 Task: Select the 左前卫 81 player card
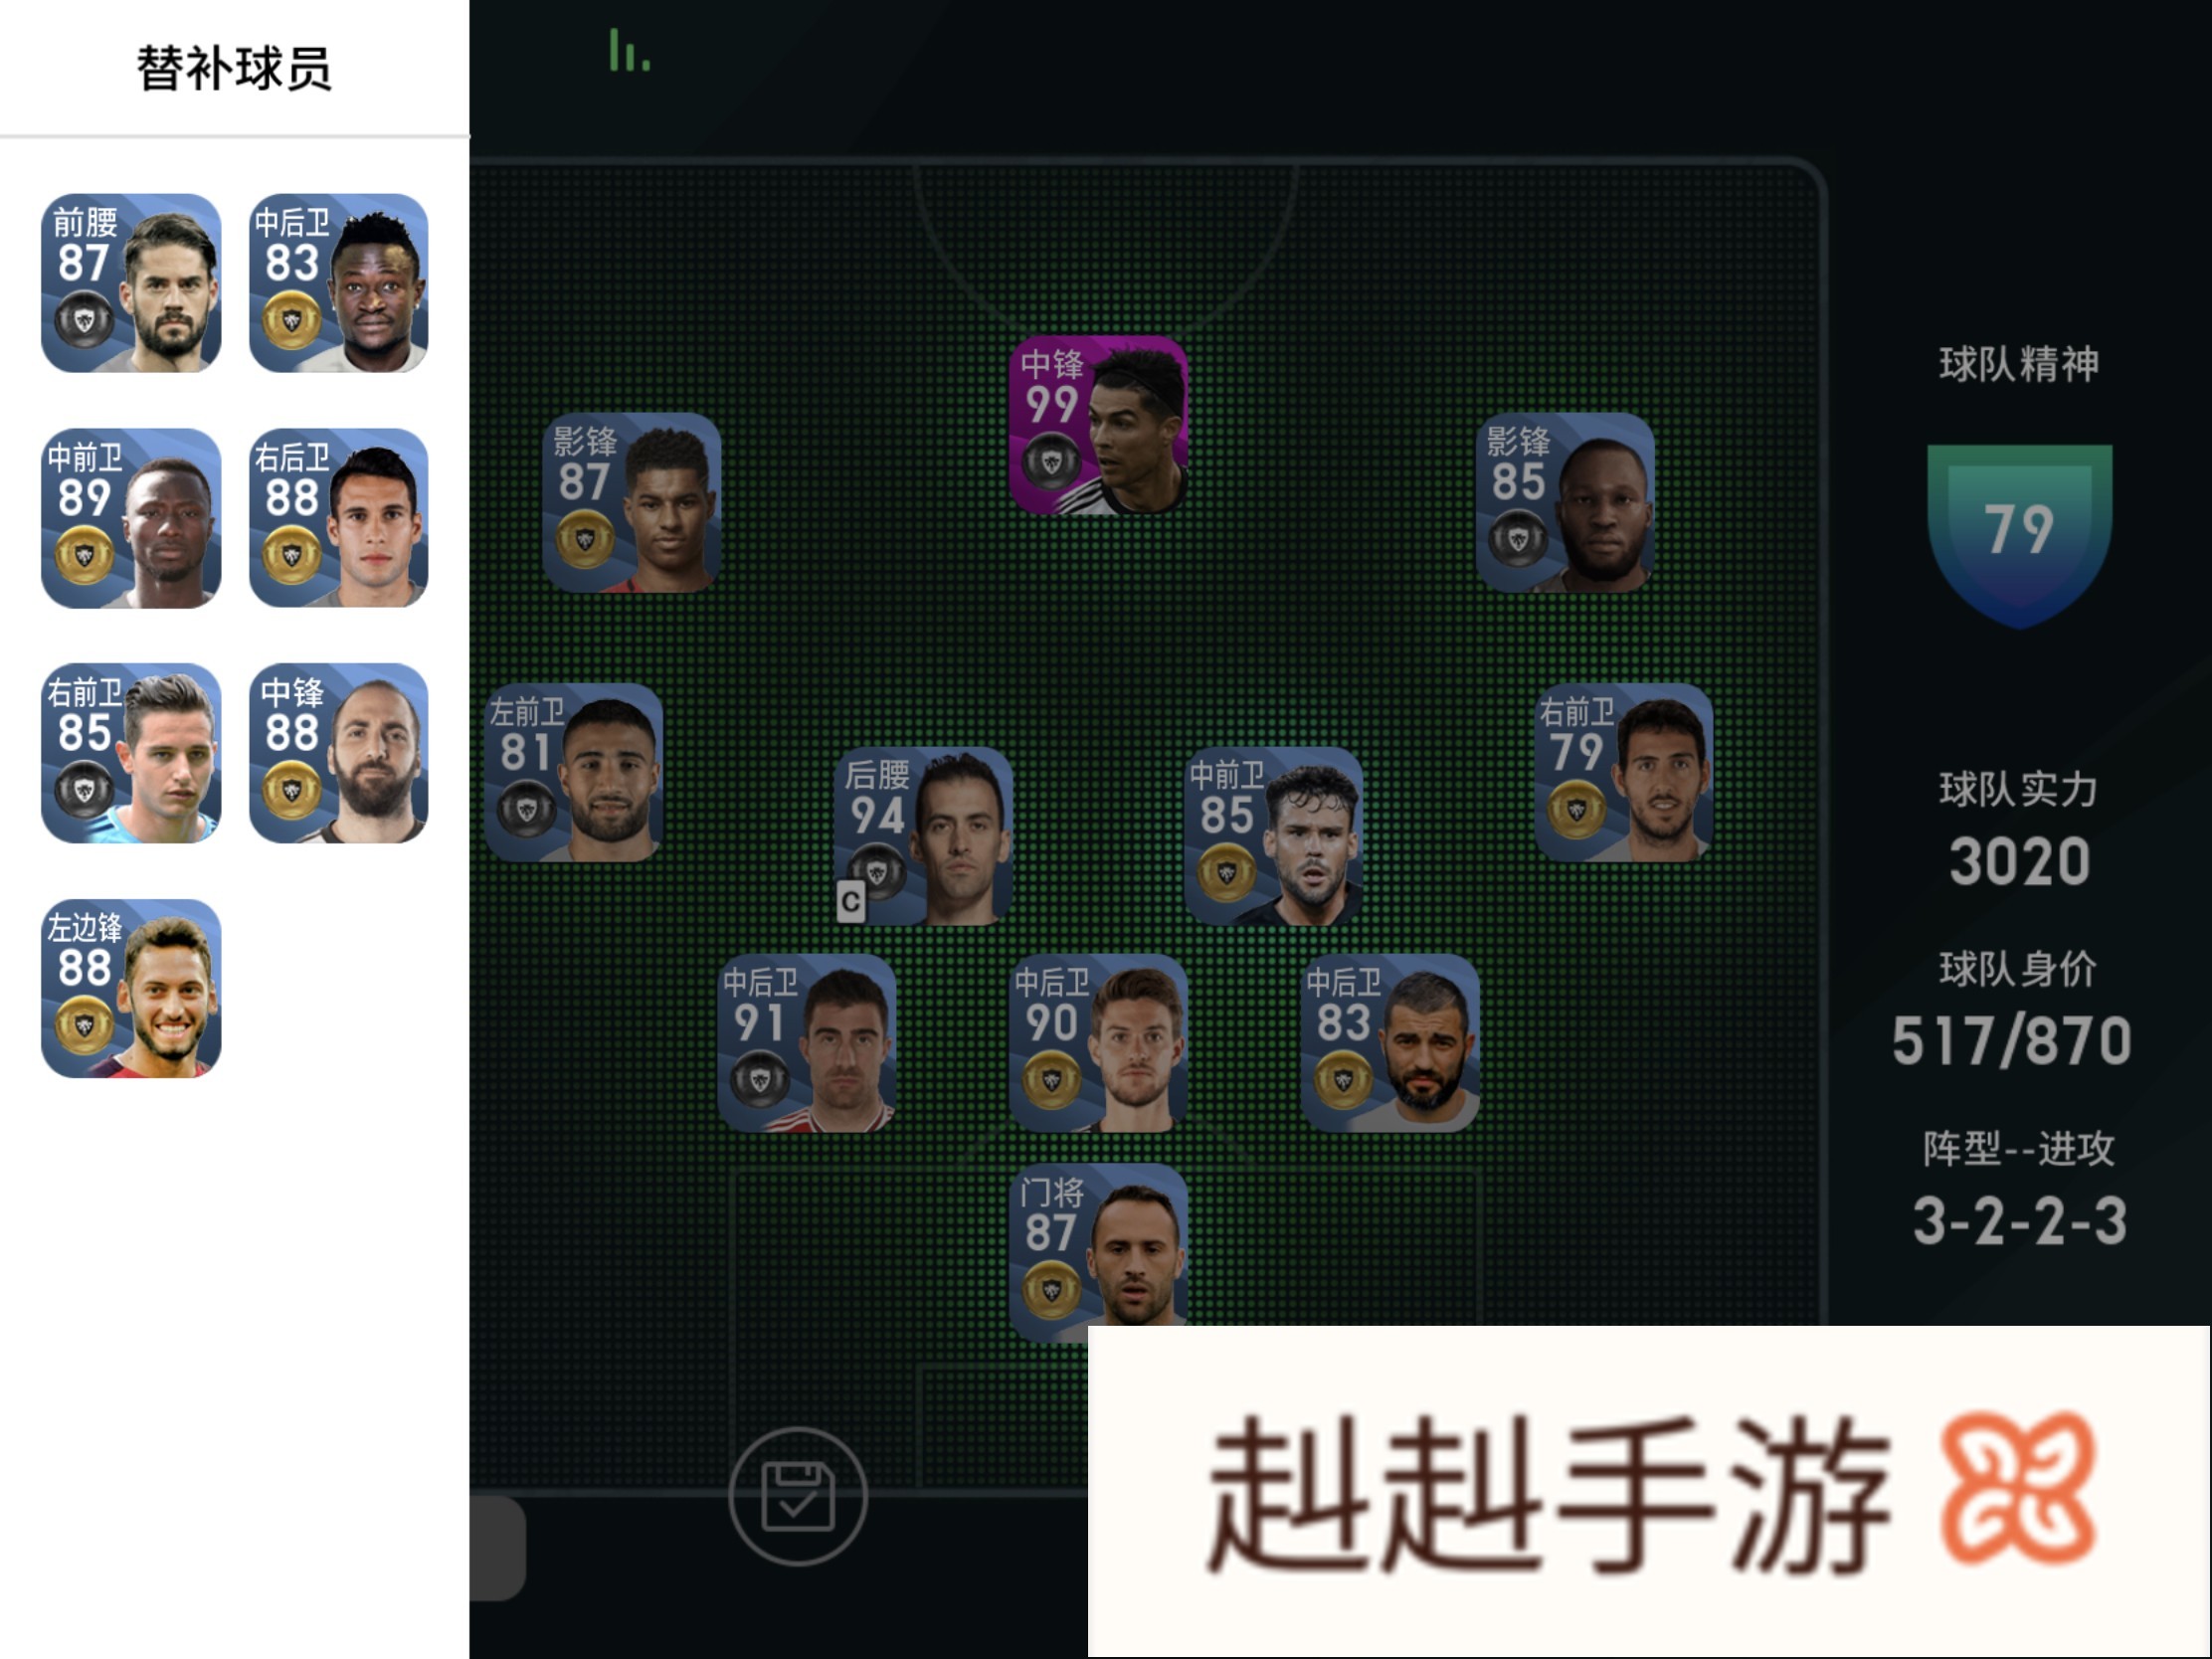(573, 772)
